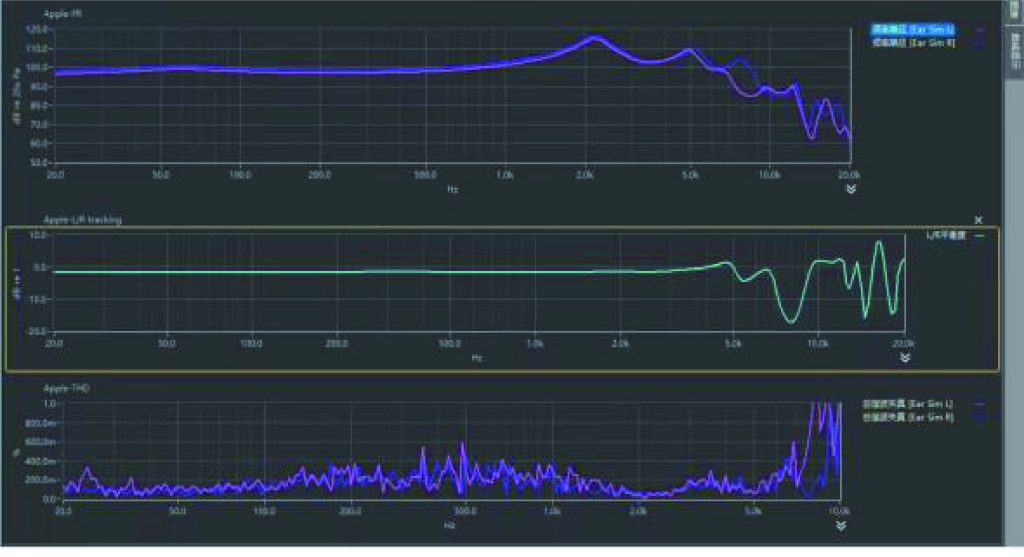Image resolution: width=1024 pixels, height=557 pixels.
Task: Expand the Apple THD graph's double-chevron options
Action: pos(841,526)
